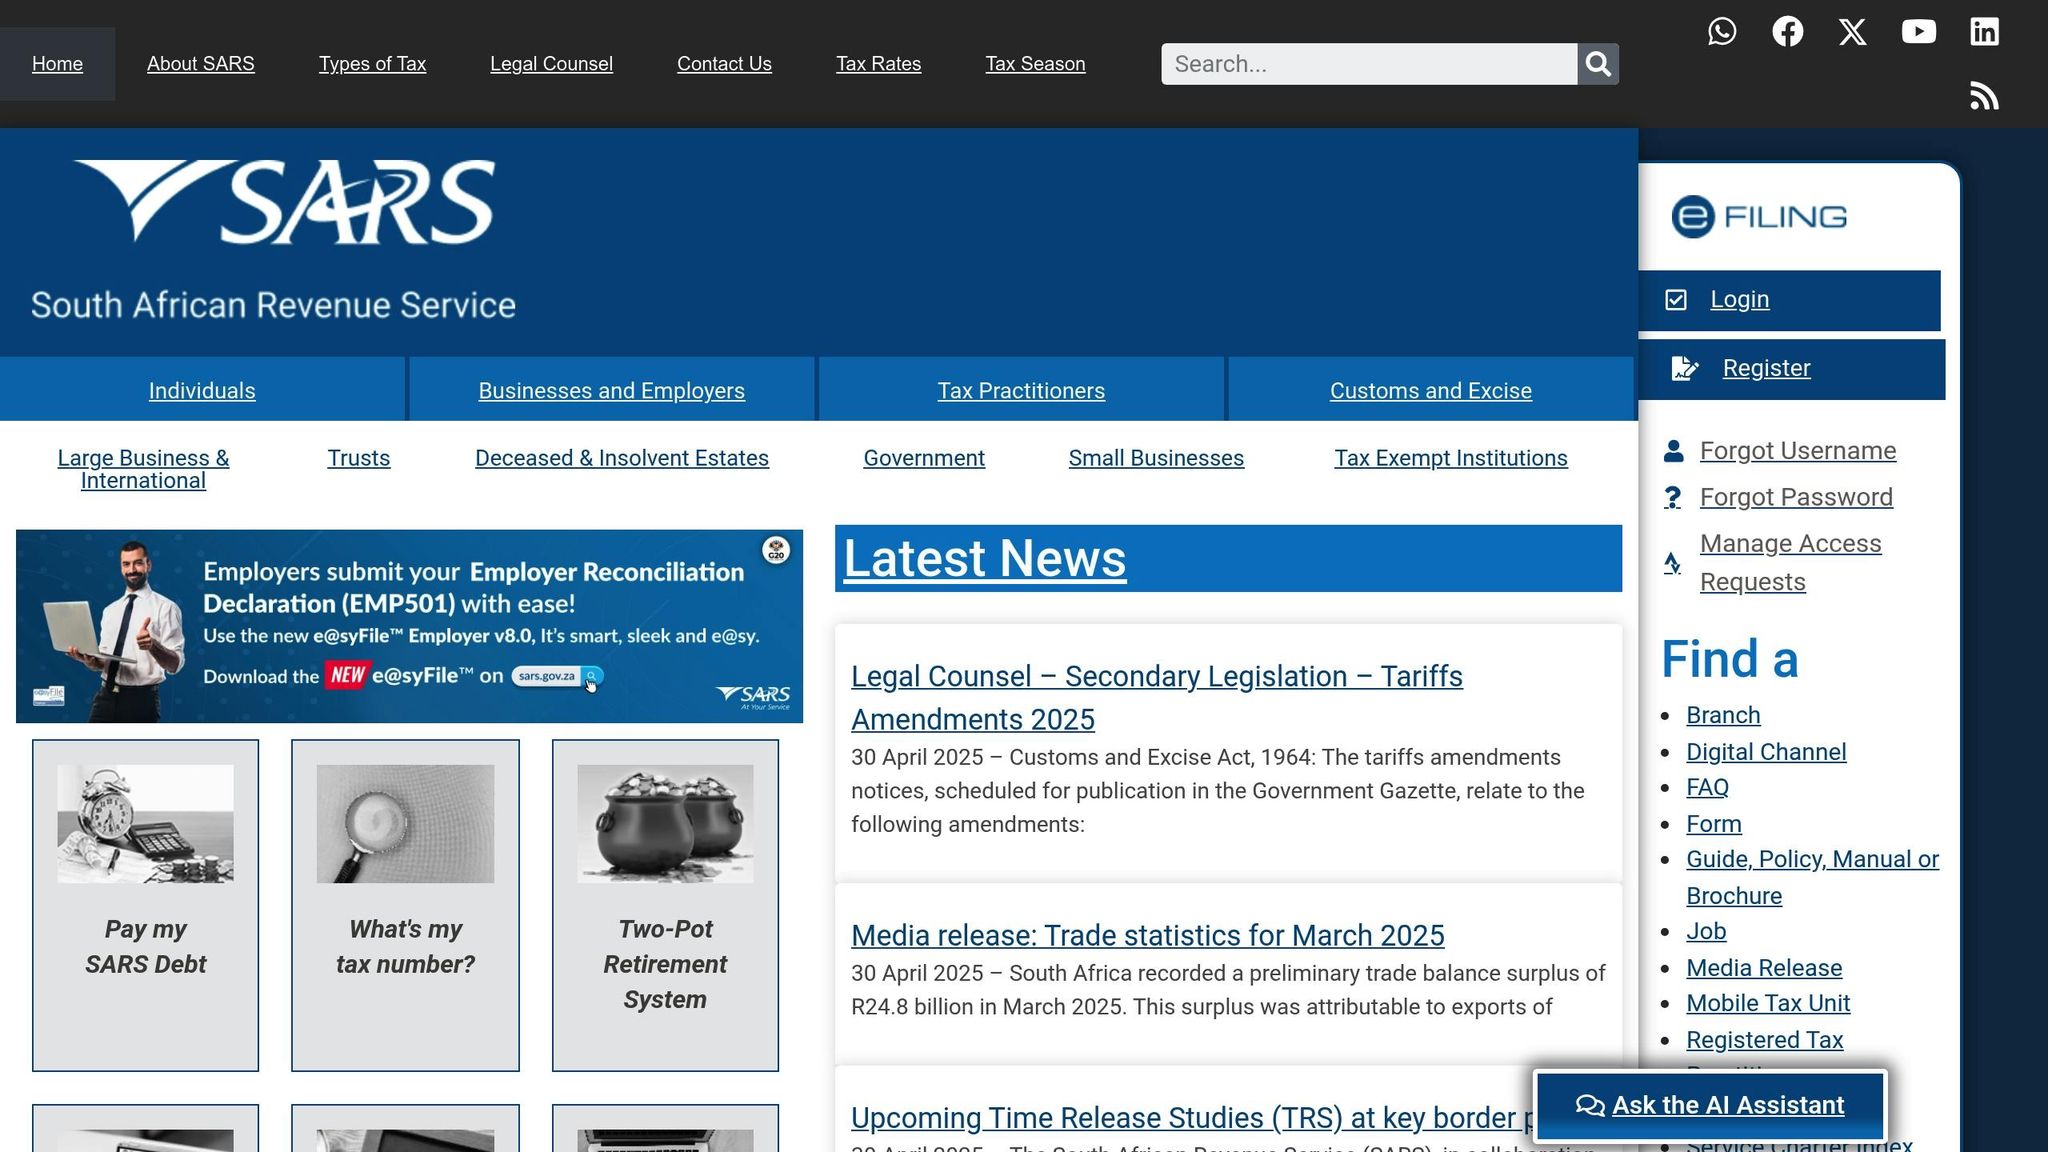Viewport: 2048px width, 1152px height.
Task: Open Trade statistics for March 2025 release
Action: pos(1148,935)
